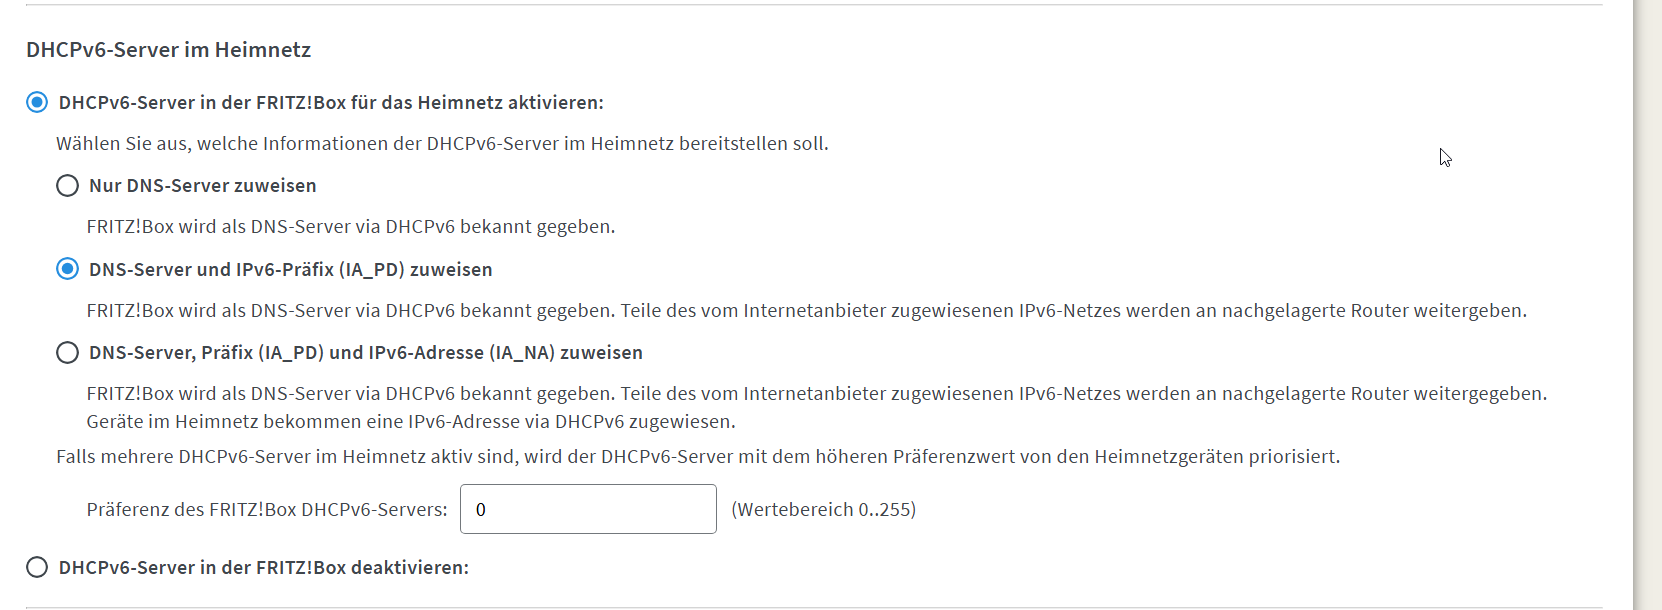
Task: Select the radio circle enabling DHCPv6-Server für das Heimnetz
Action: pos(37,102)
